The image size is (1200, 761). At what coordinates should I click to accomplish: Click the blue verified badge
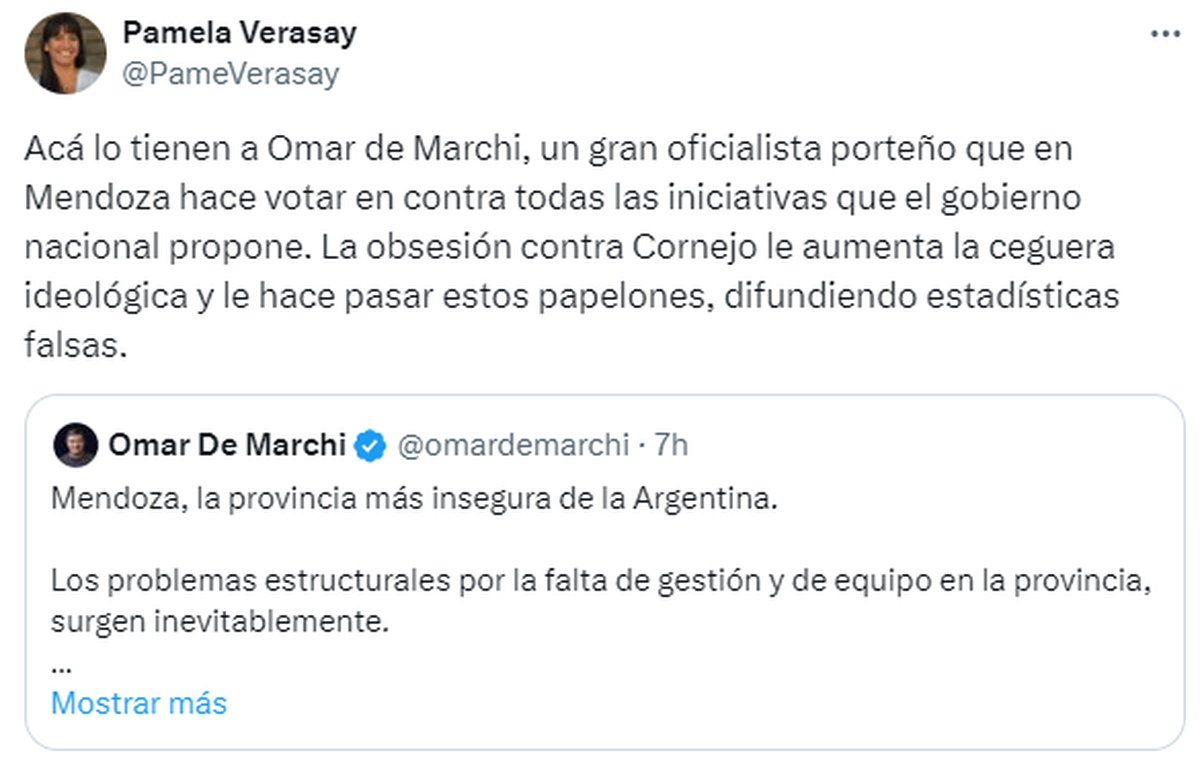[371, 445]
